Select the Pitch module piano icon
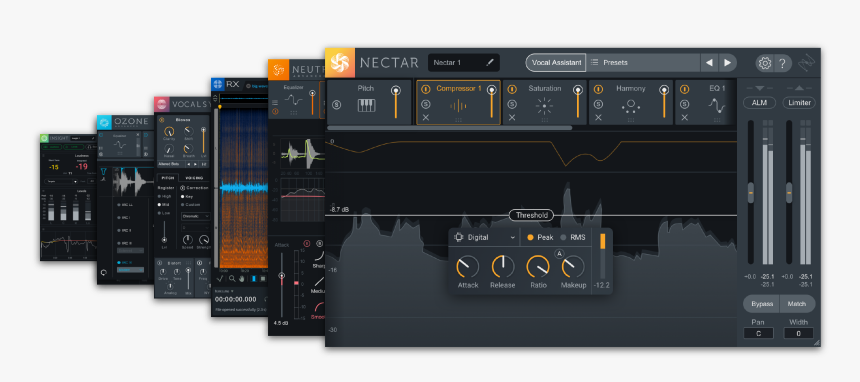Viewport: 860px width, 382px height. pos(366,105)
